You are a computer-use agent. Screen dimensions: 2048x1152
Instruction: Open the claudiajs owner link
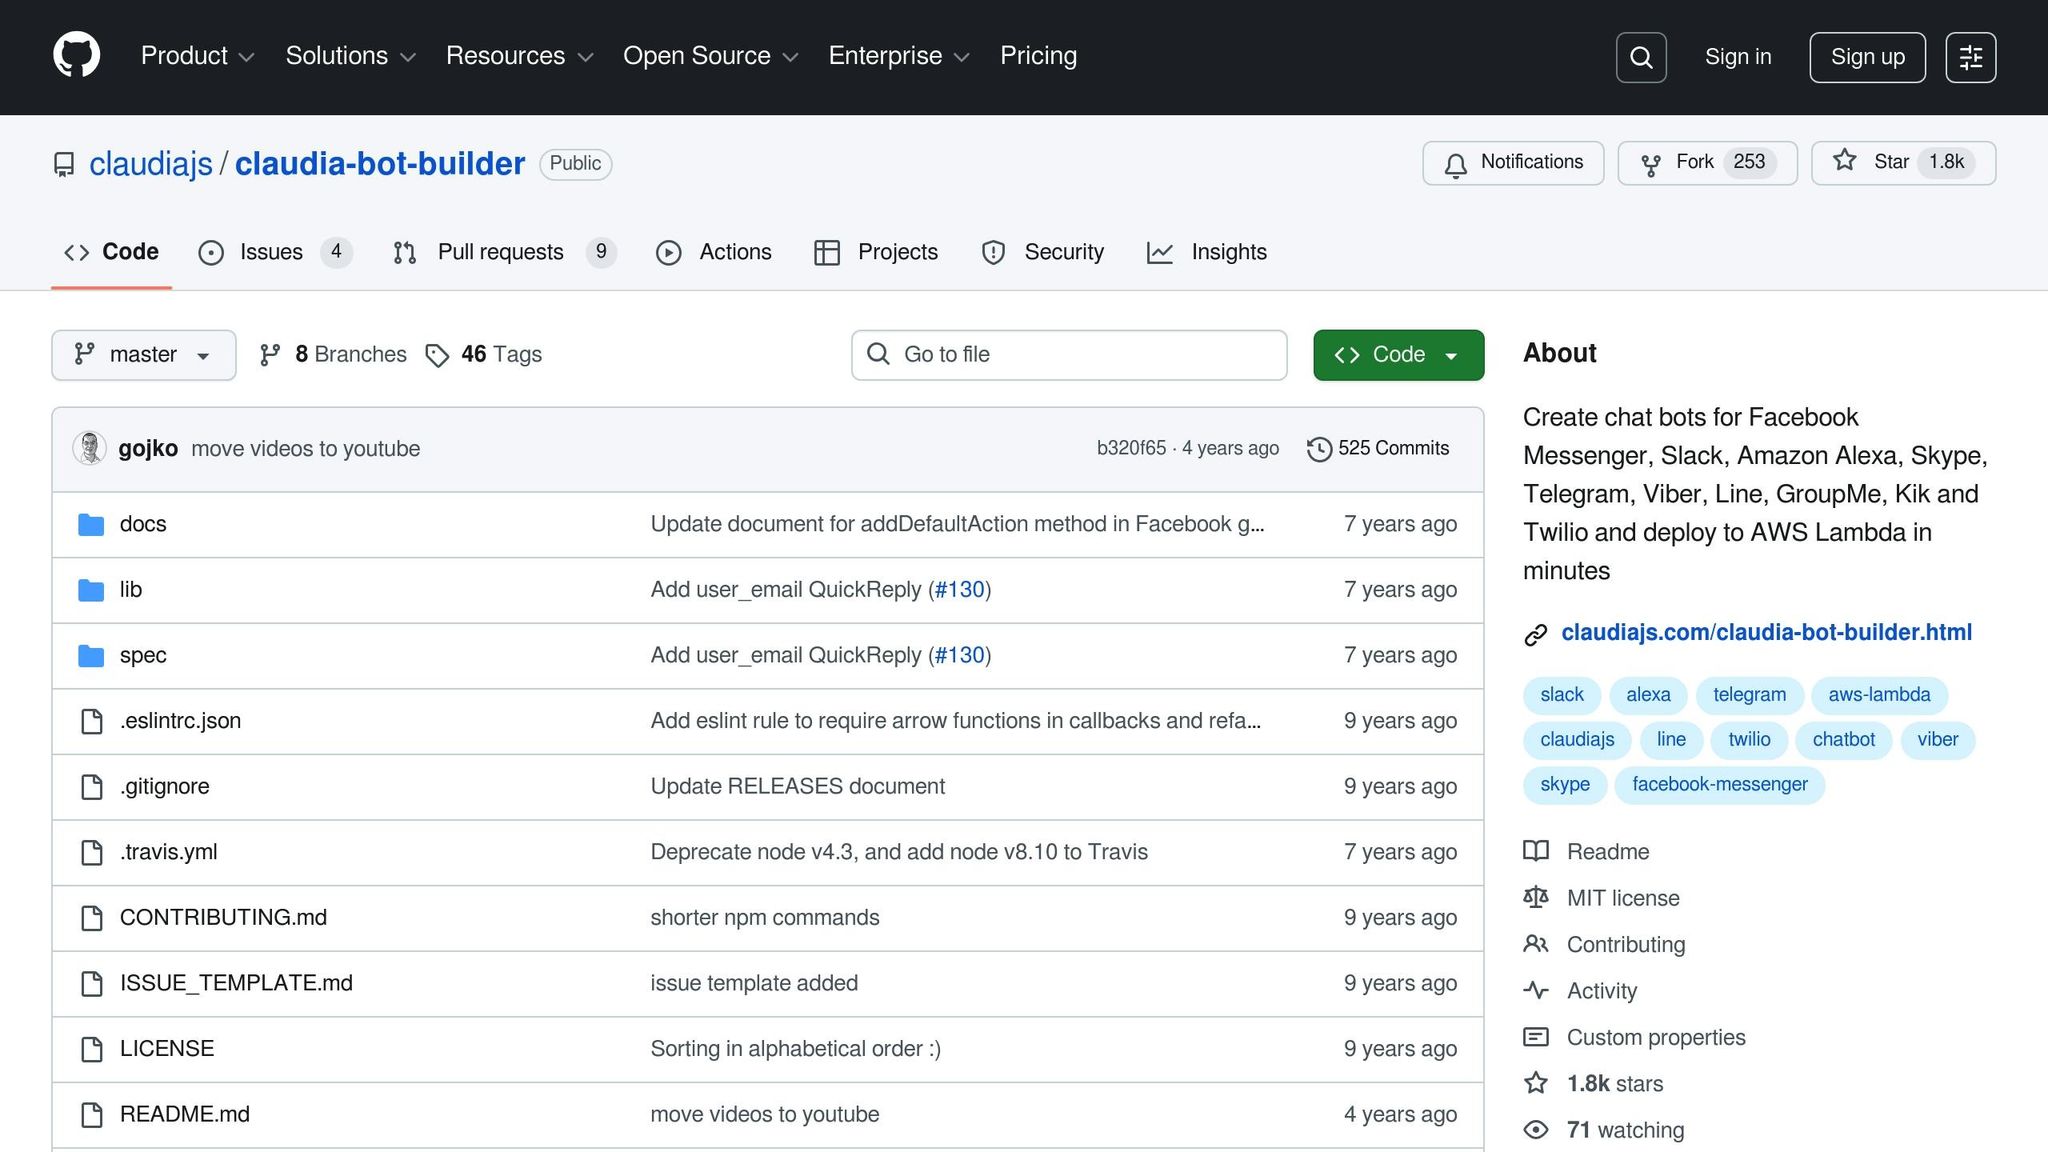coord(151,164)
